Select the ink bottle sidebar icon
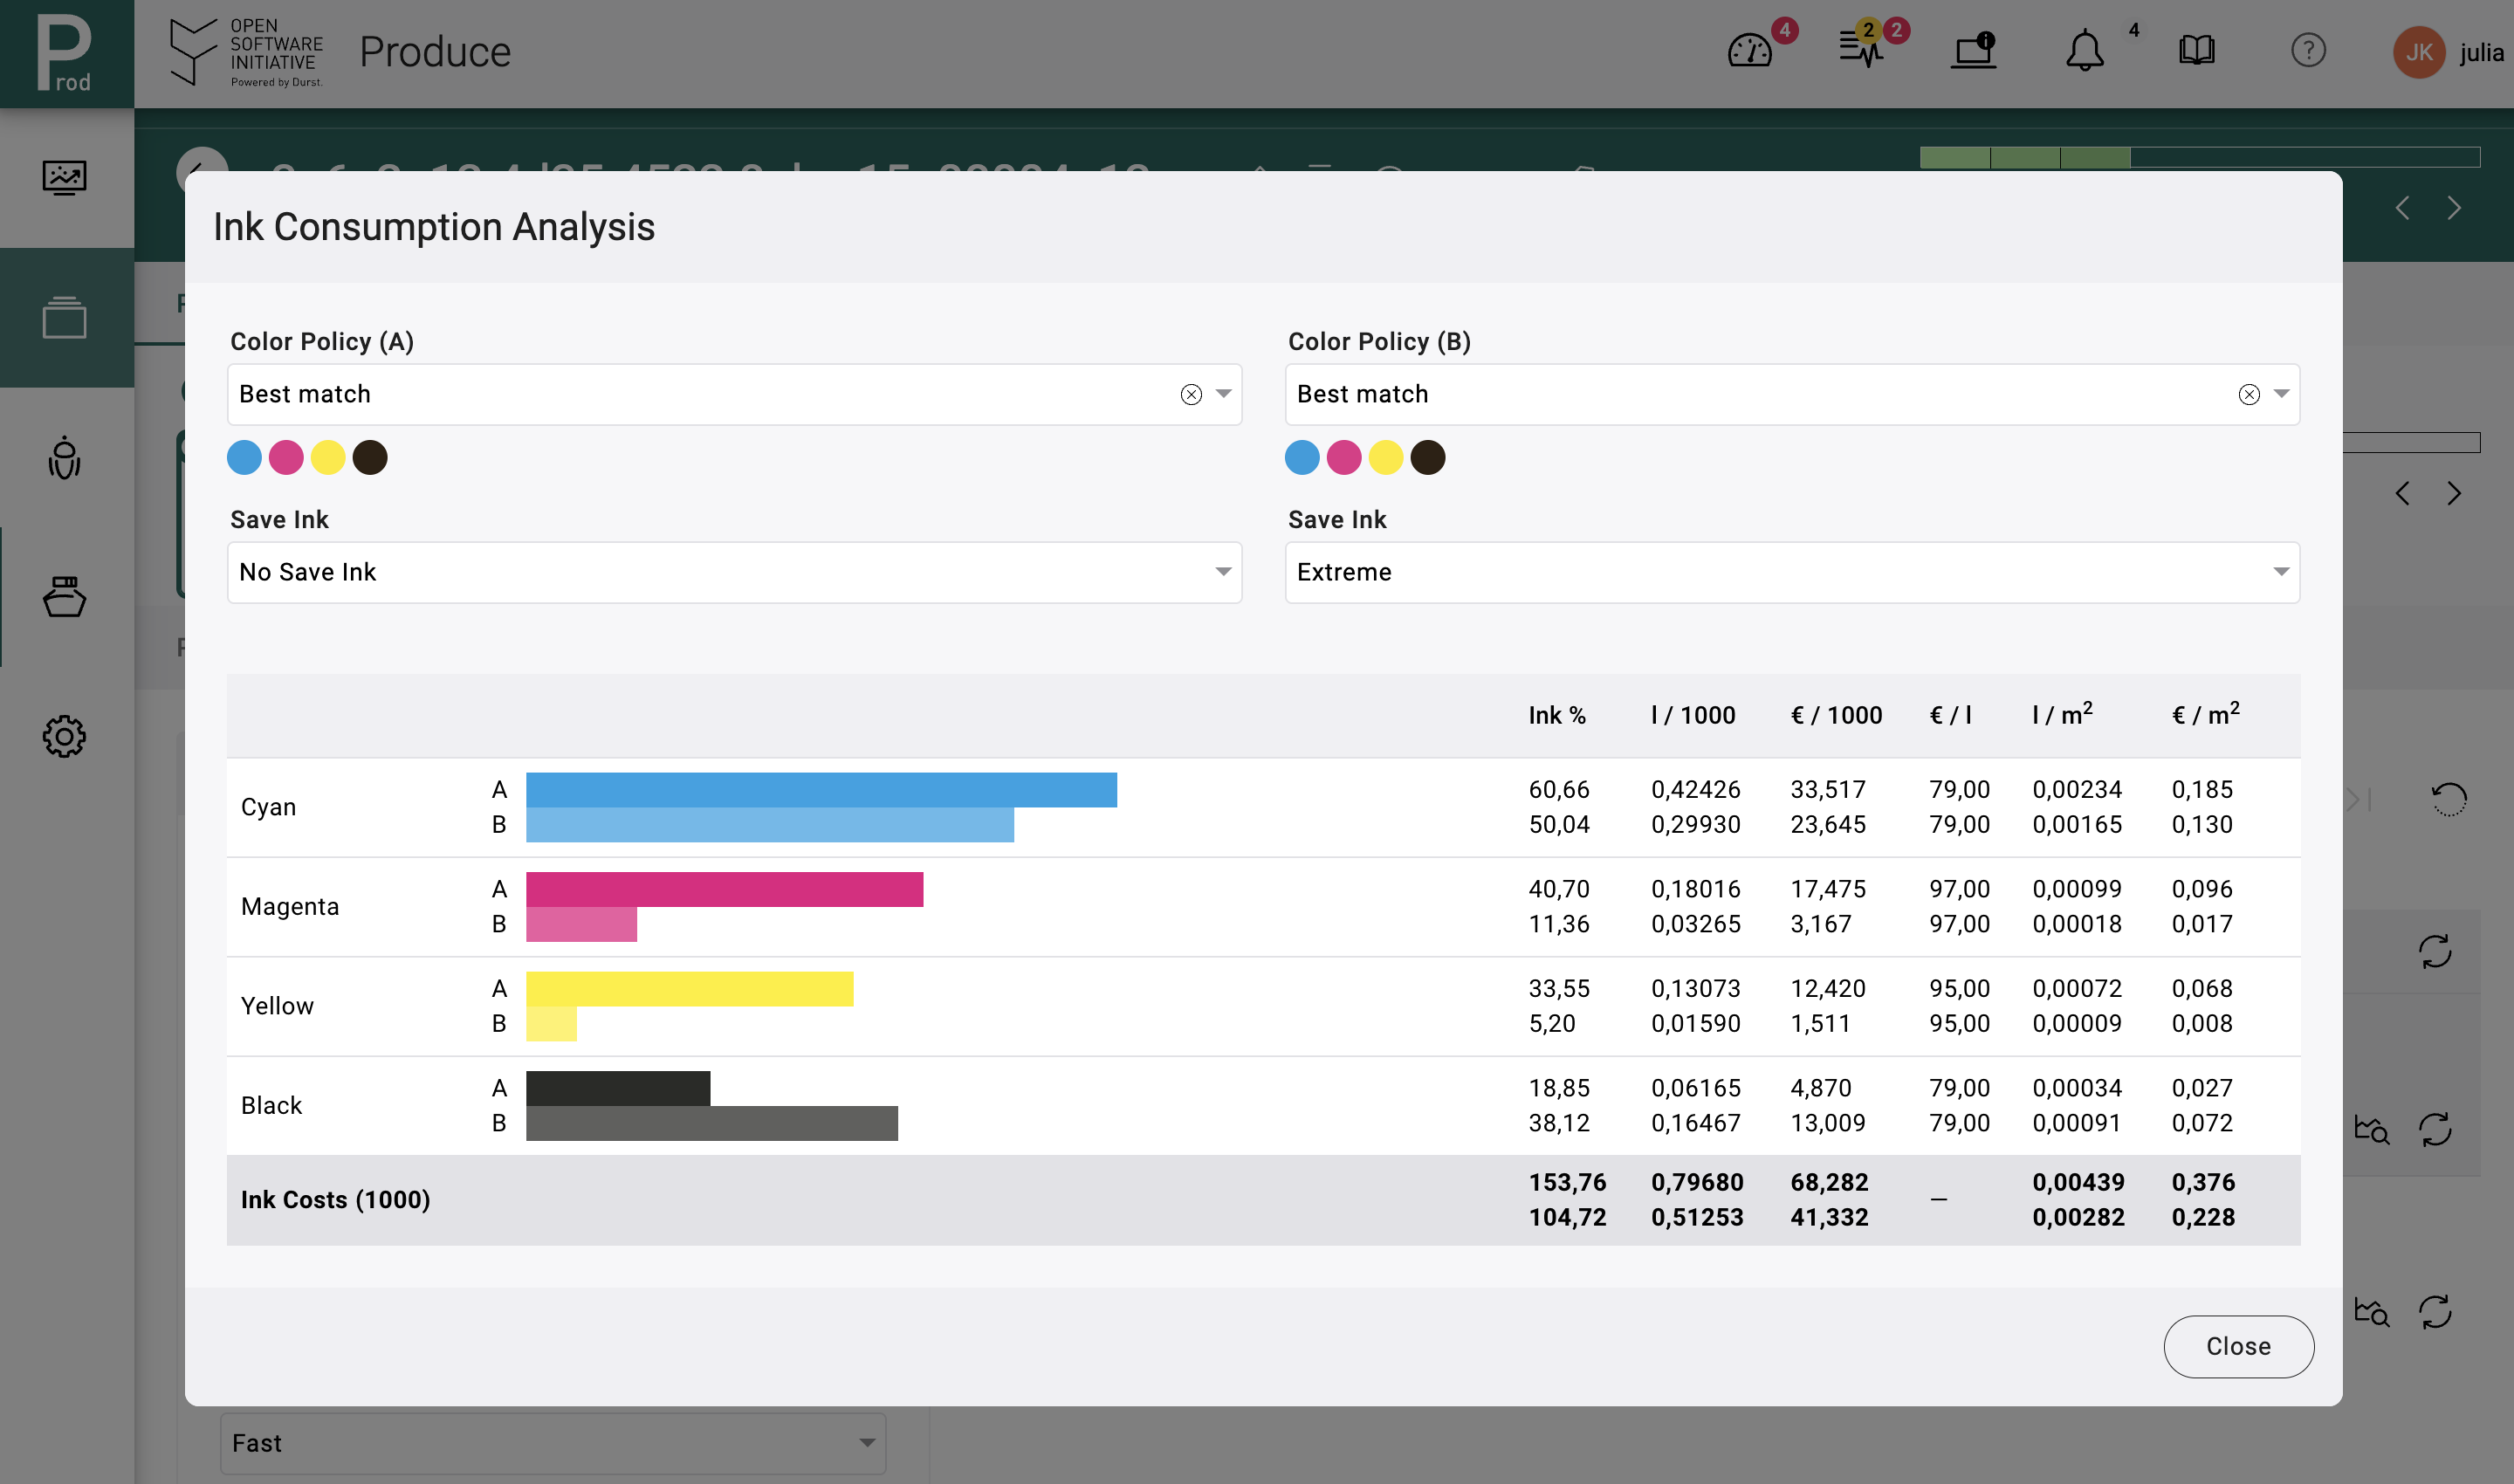Screen dimensions: 2514x1484 64,596
